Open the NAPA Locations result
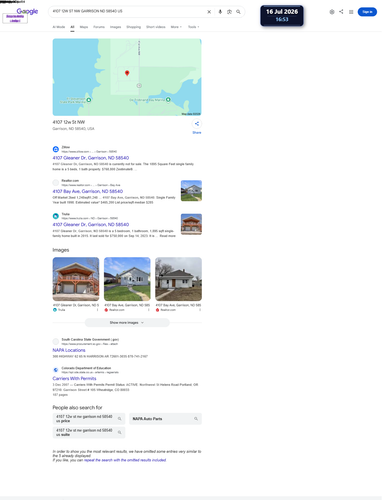 pos(69,350)
